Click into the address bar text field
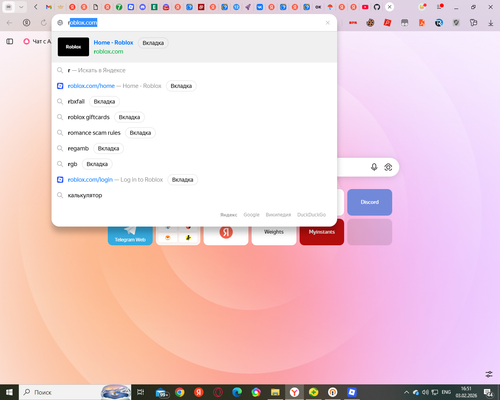The width and height of the screenshot is (500, 400). point(193,23)
